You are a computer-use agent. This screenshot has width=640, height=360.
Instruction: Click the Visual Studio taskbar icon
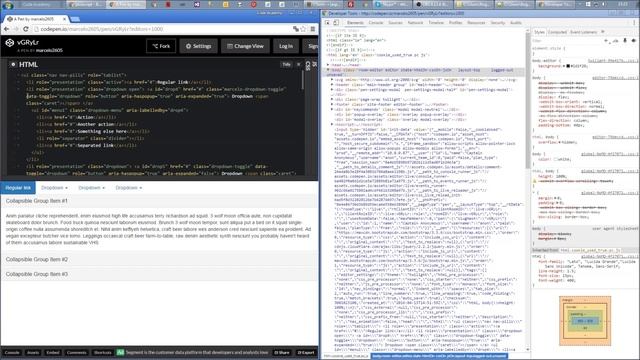click(197, 4)
